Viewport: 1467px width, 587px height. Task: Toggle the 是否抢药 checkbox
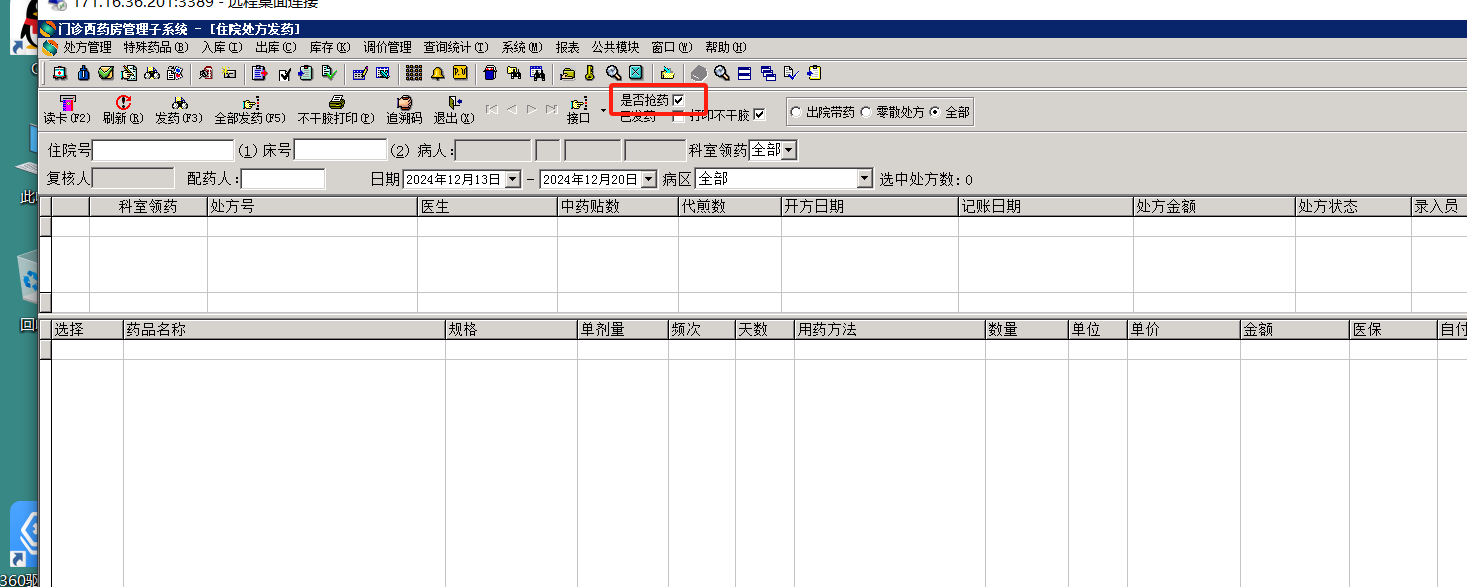point(678,100)
